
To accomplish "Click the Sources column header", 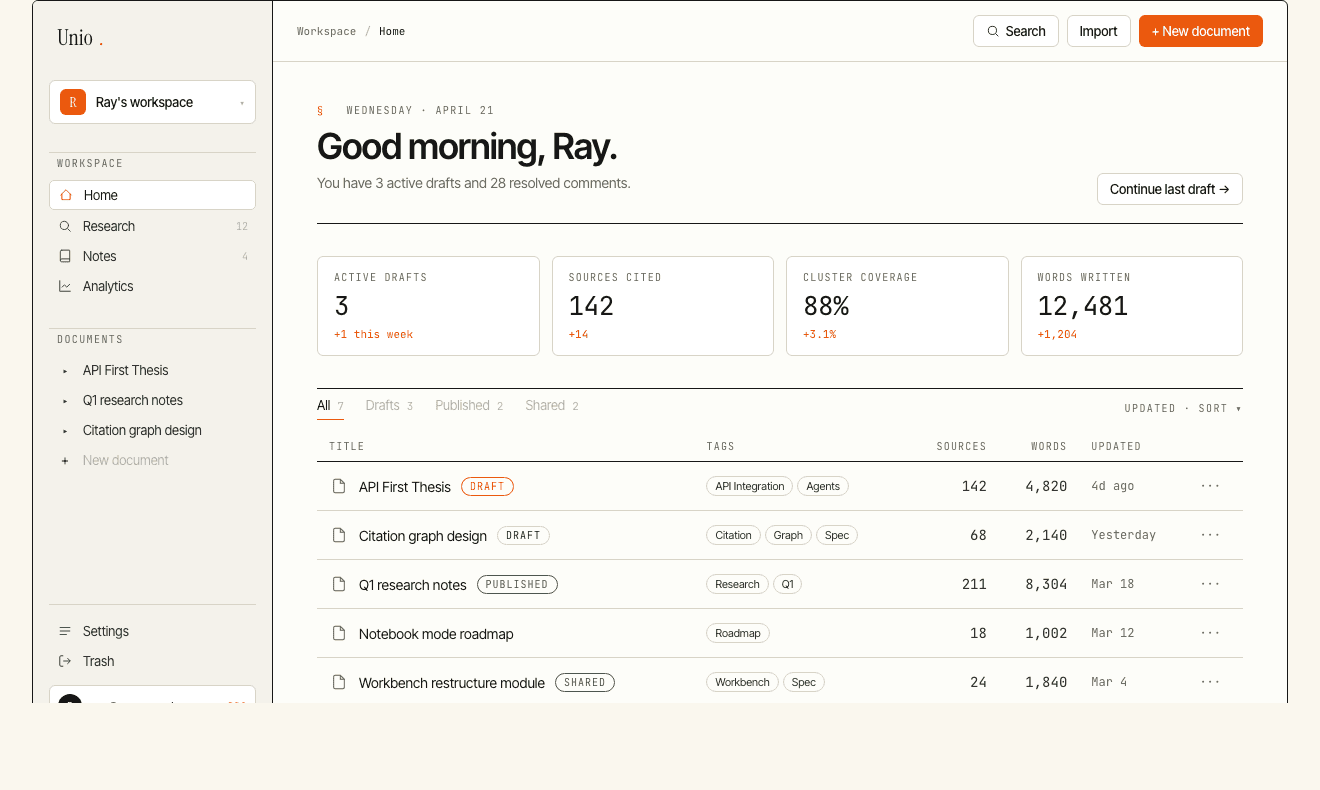I will (961, 446).
